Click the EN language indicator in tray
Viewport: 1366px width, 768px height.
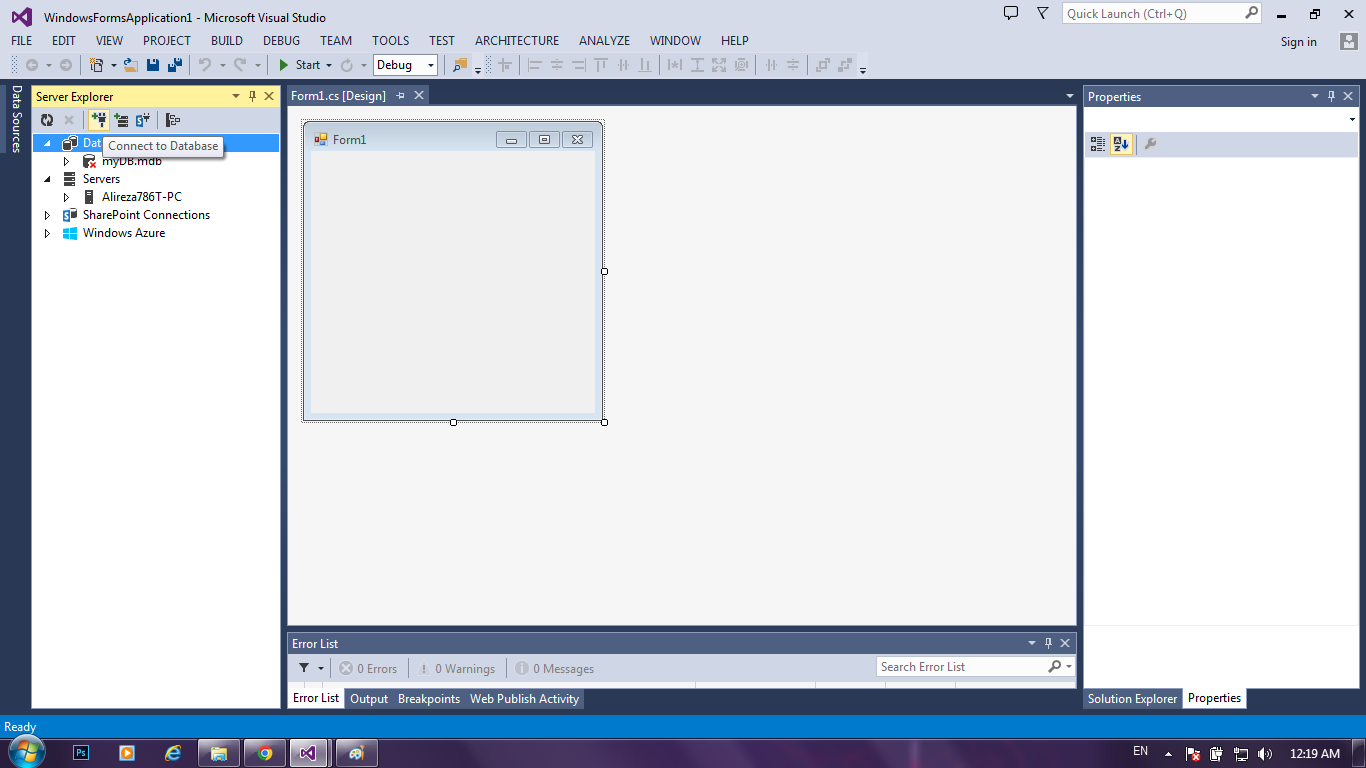[1140, 751]
